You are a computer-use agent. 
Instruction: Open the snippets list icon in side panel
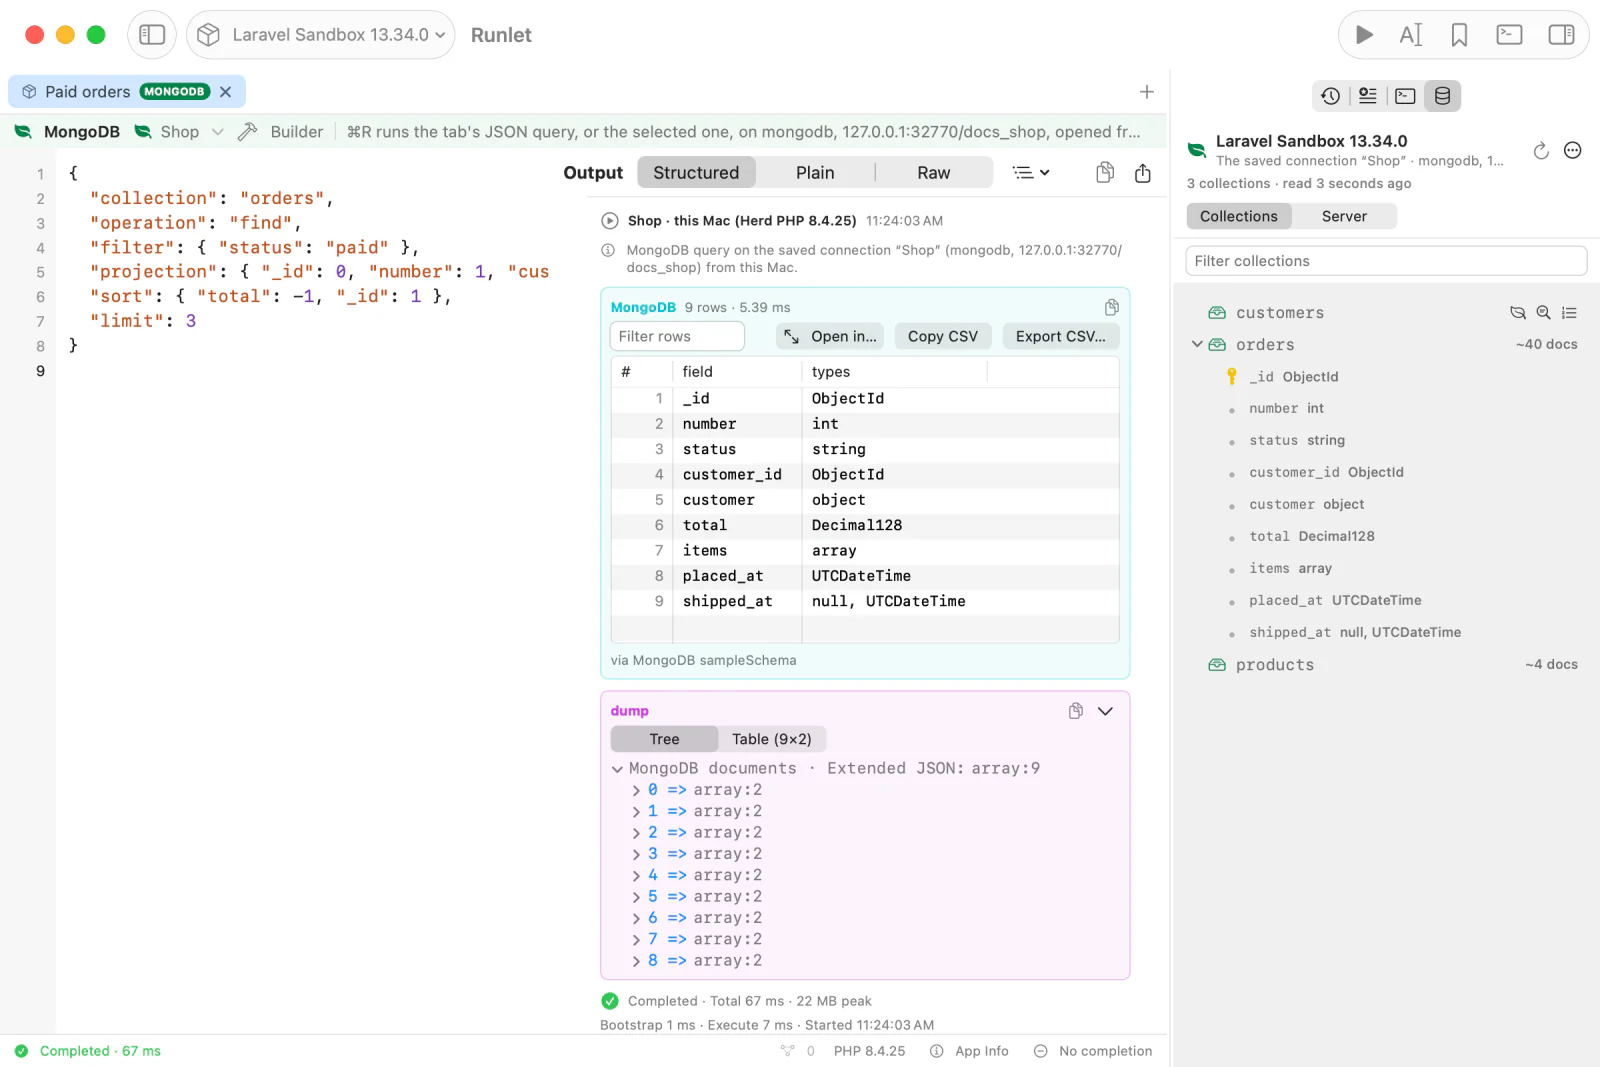[x=1367, y=96]
